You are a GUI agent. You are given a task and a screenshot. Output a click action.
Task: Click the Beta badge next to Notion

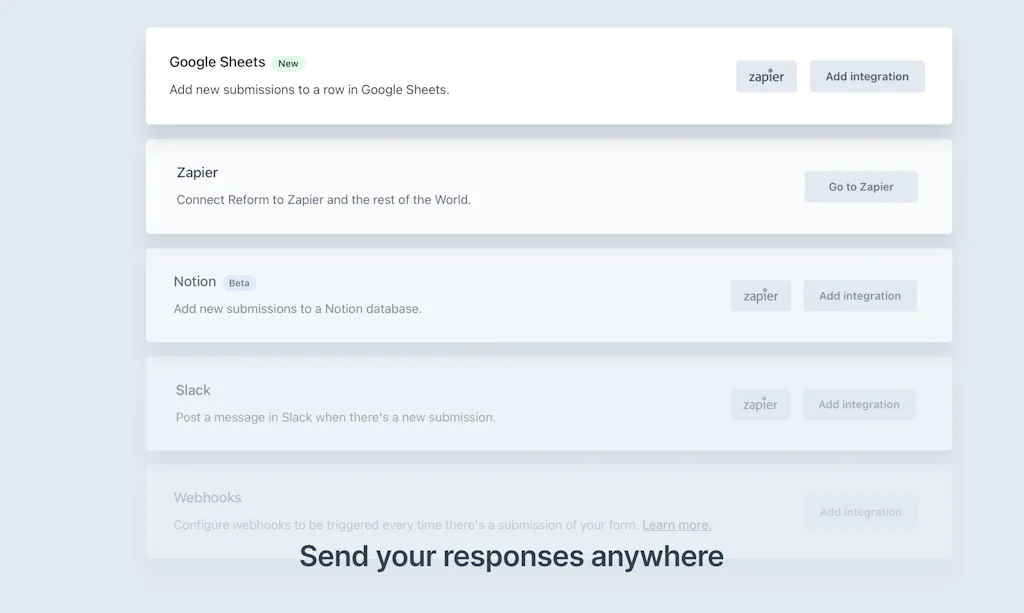point(239,282)
